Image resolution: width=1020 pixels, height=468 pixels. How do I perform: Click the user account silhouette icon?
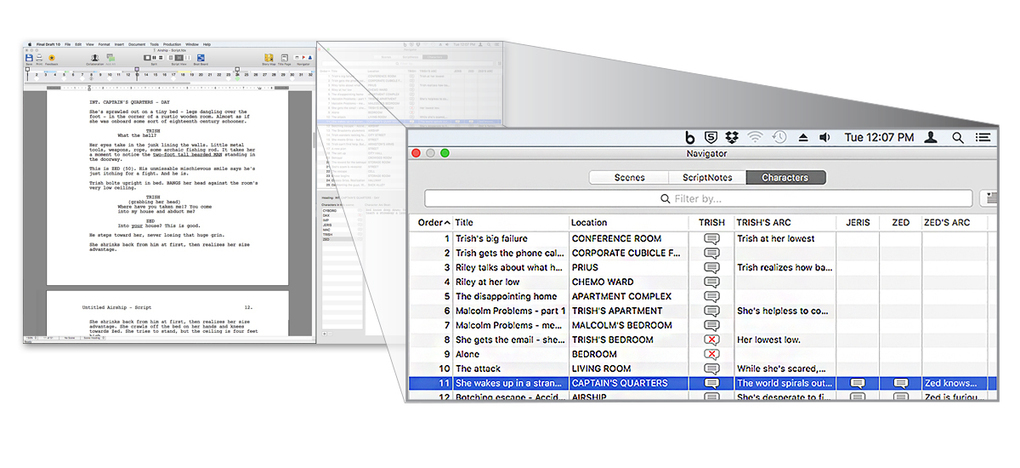click(x=931, y=137)
